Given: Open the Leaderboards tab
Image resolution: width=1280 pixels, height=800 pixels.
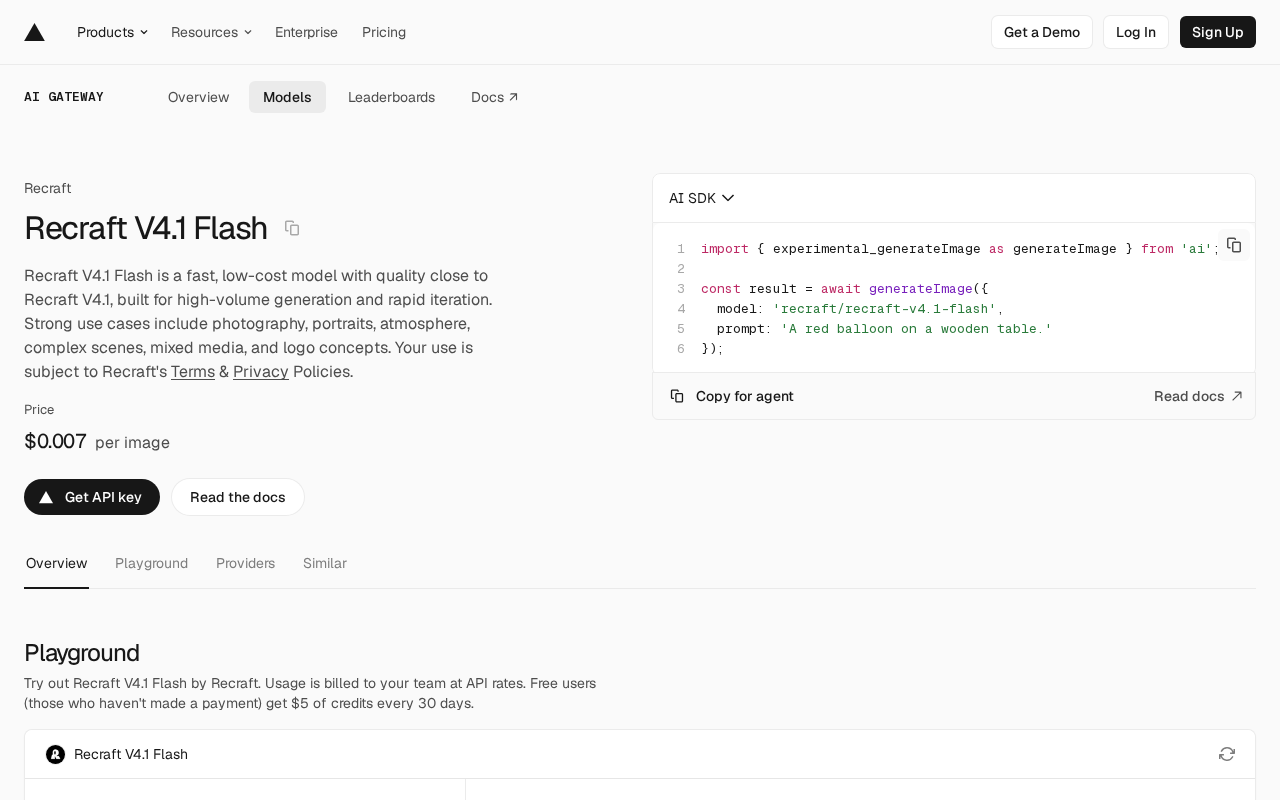Looking at the screenshot, I should [x=391, y=97].
